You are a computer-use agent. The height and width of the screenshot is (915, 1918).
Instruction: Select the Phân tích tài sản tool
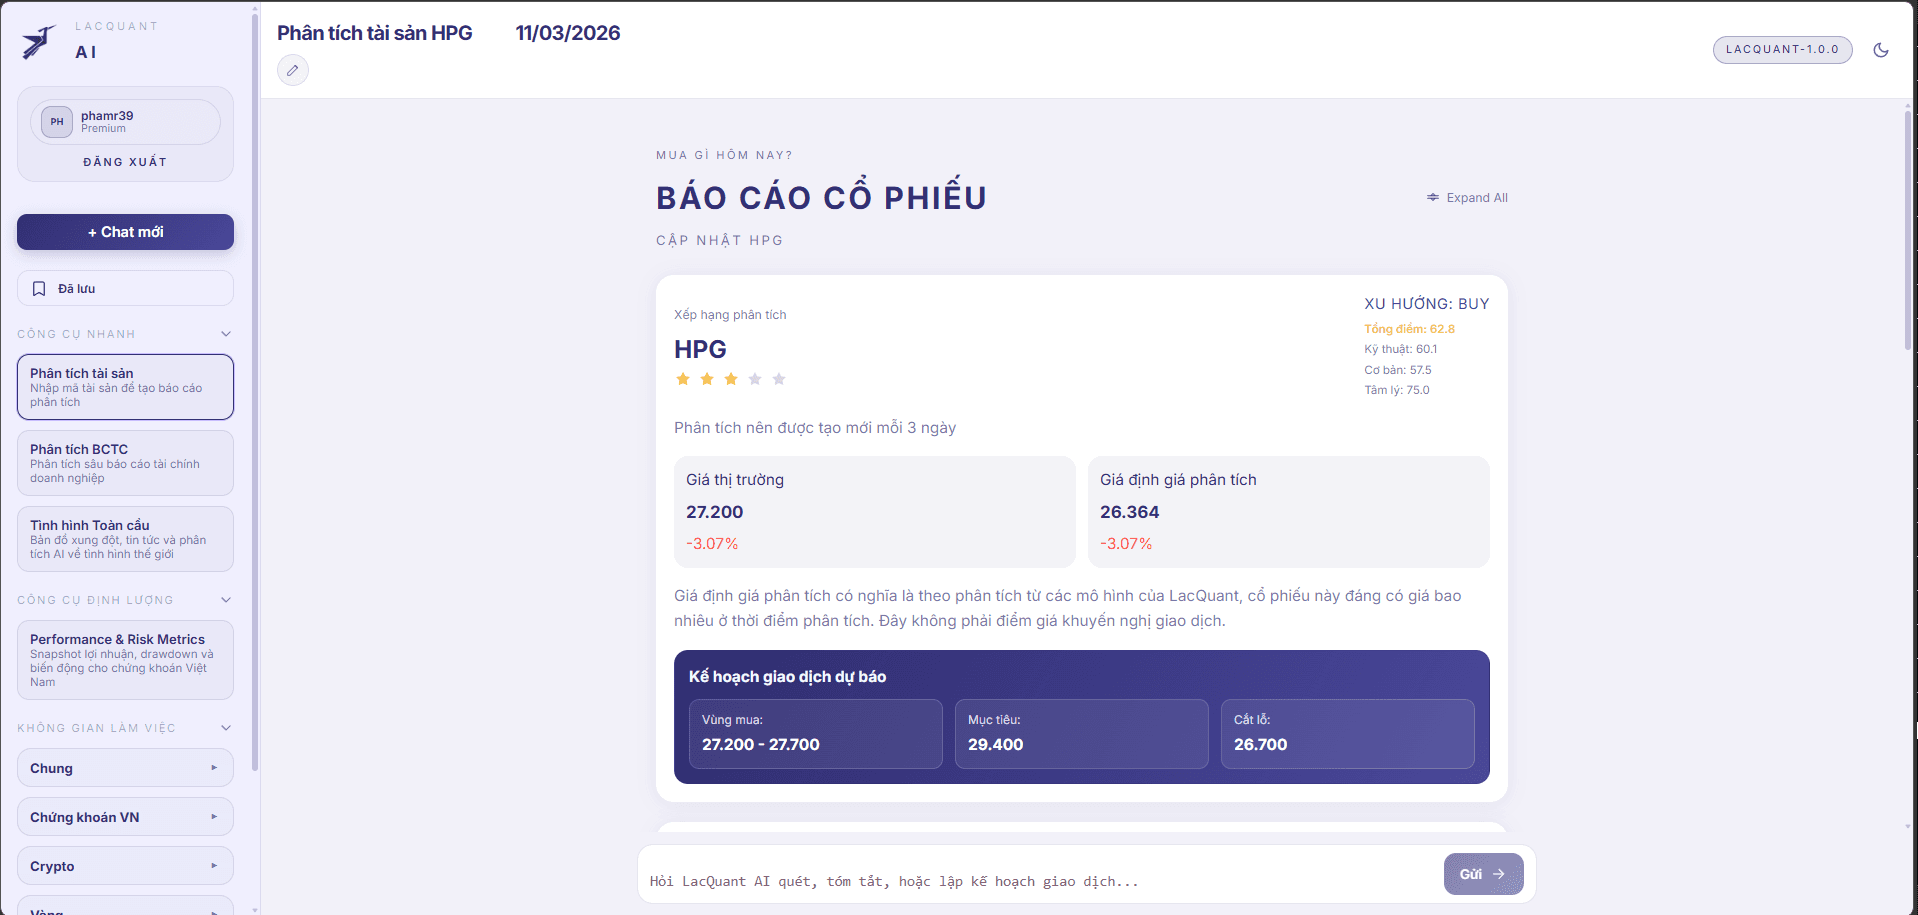tap(125, 386)
